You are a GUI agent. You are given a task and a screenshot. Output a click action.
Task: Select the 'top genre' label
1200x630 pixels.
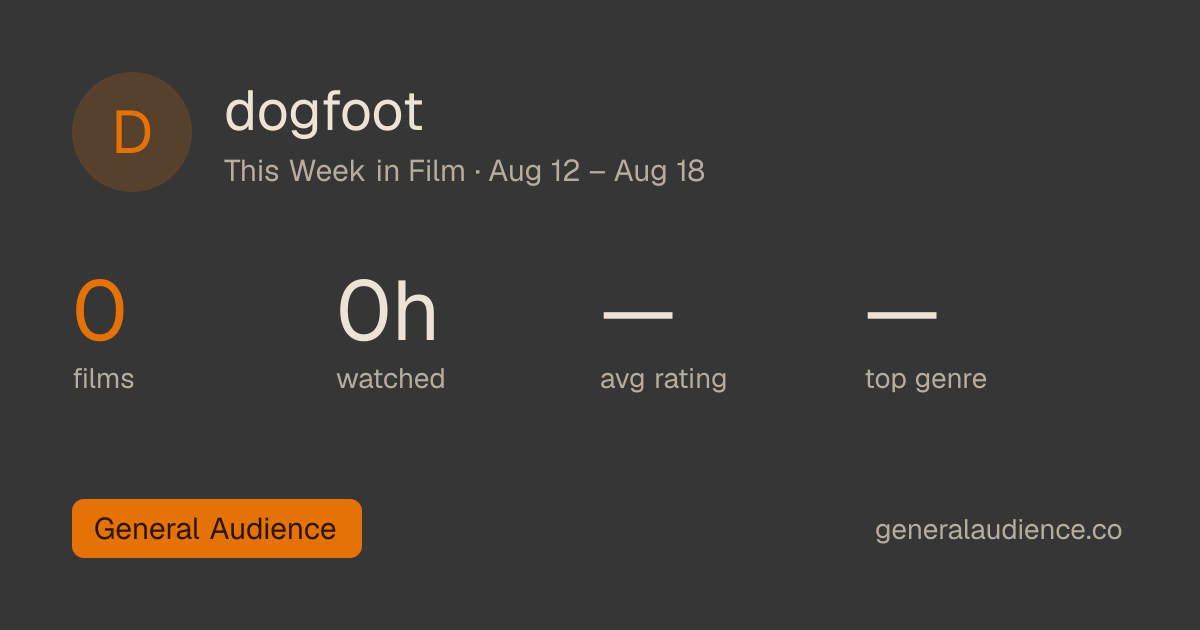click(926, 380)
